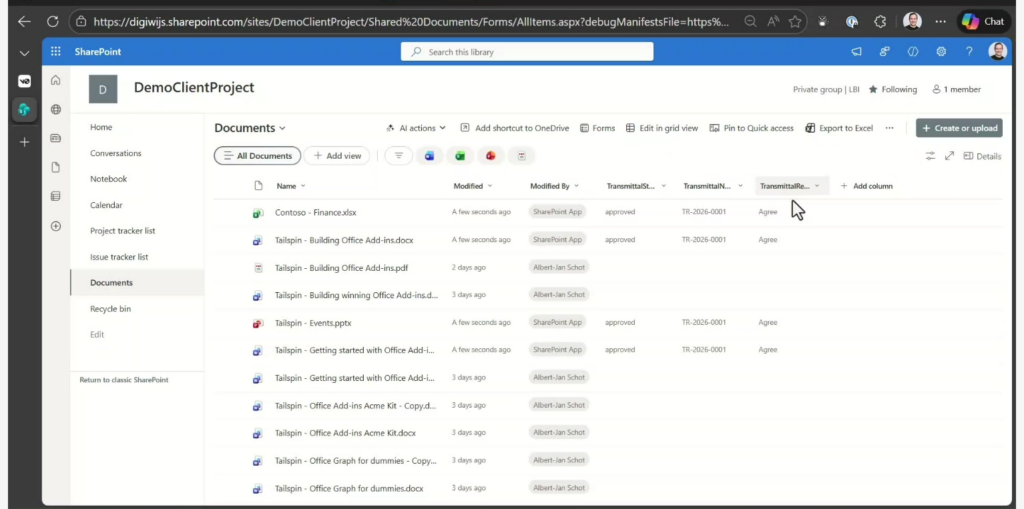
Task: Open the more commands ellipsis in toolbar
Action: coord(889,128)
